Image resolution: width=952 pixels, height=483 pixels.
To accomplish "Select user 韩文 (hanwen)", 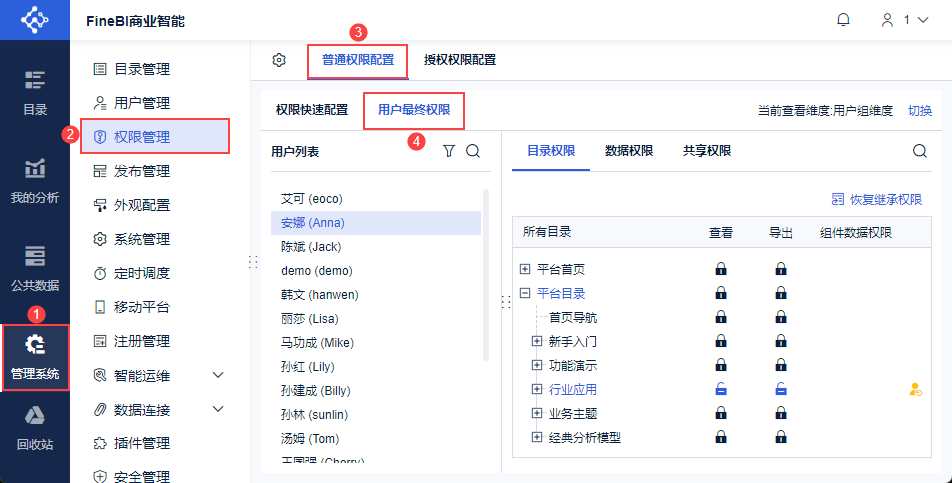I will [376, 295].
